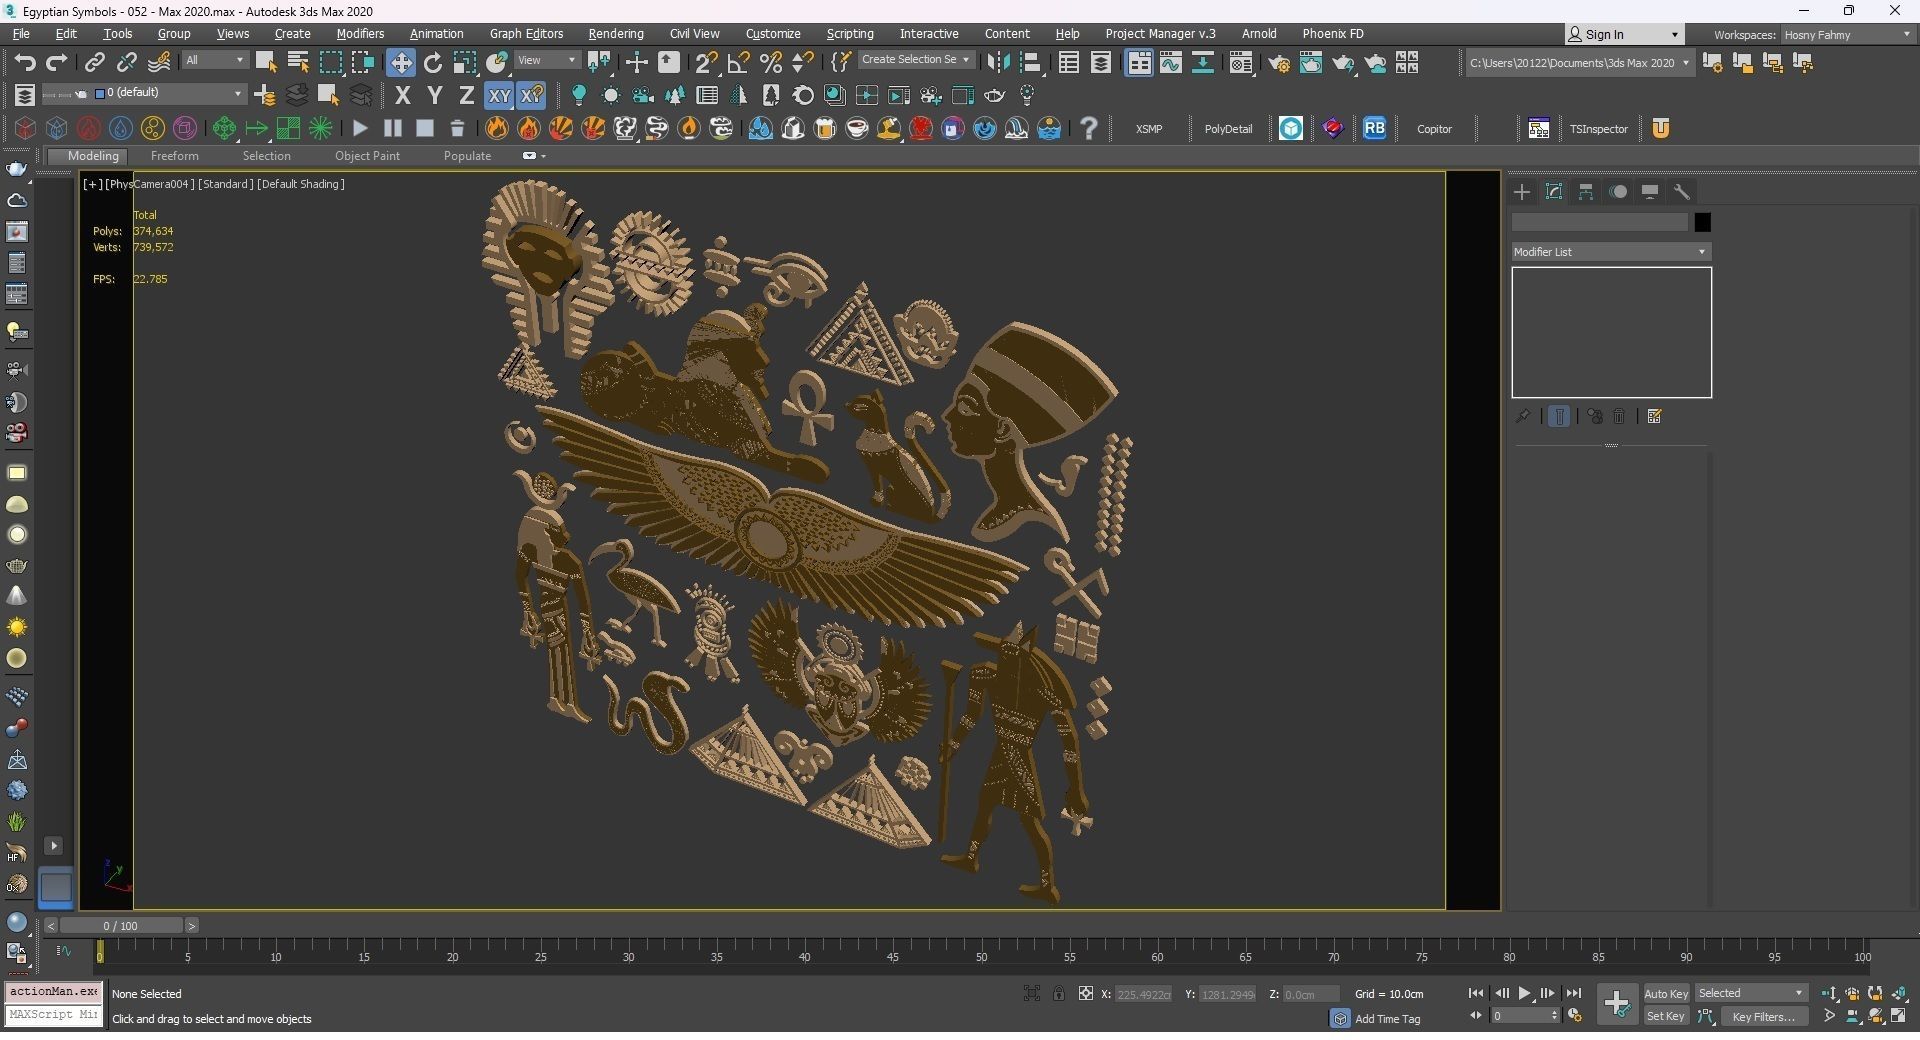Redo the last undone action

pyautogui.click(x=56, y=62)
